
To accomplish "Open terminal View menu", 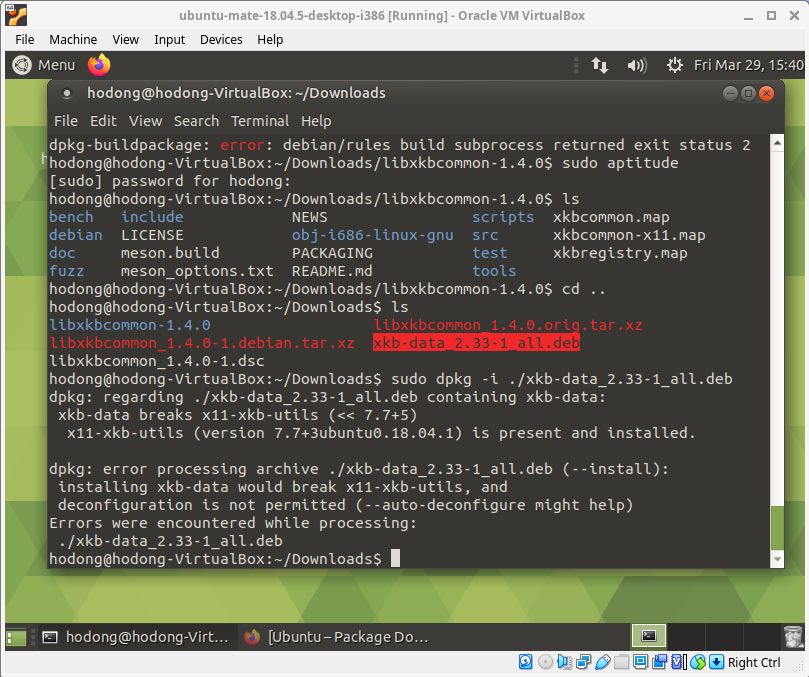I will point(145,121).
